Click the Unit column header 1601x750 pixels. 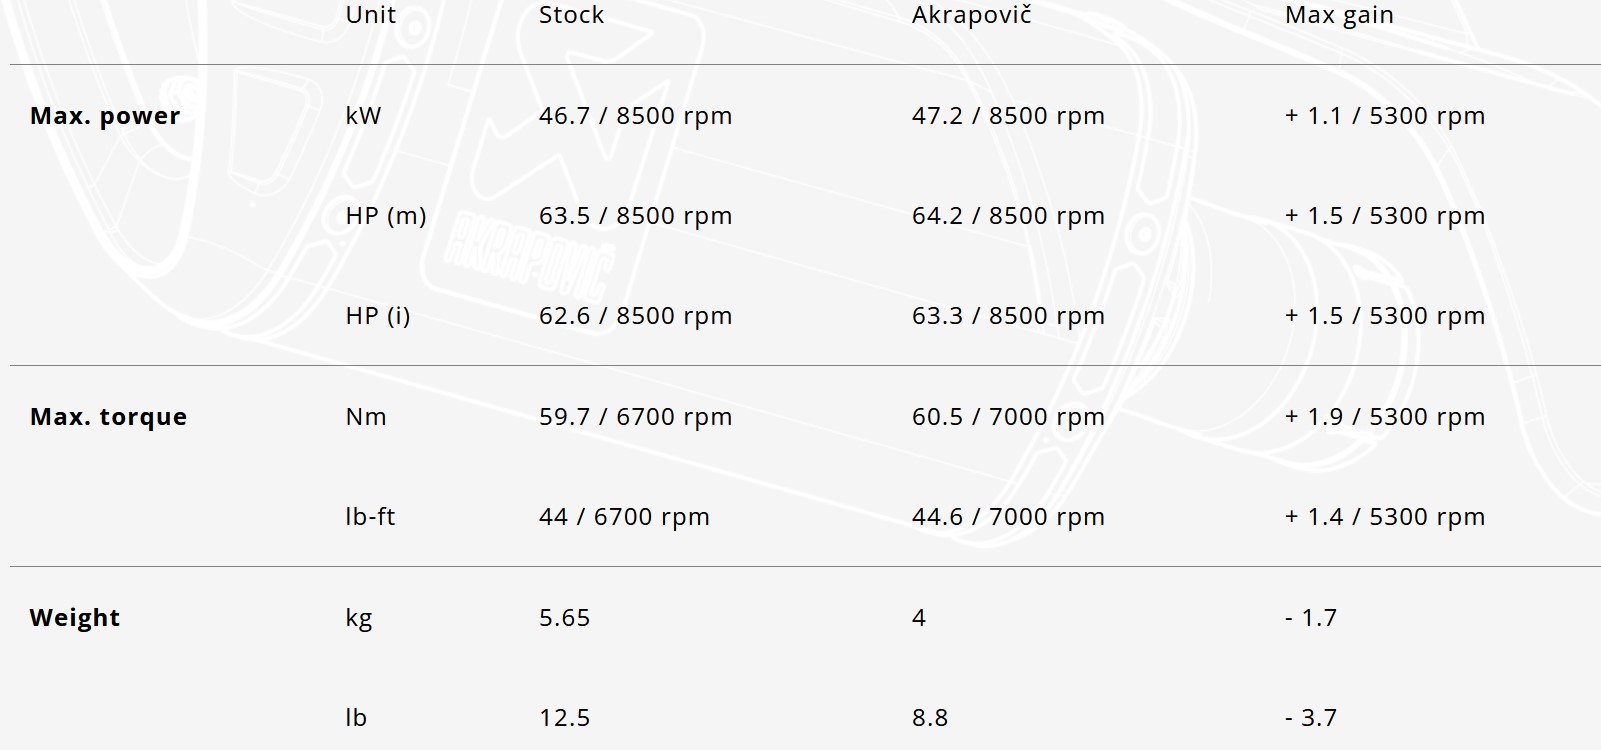370,15
